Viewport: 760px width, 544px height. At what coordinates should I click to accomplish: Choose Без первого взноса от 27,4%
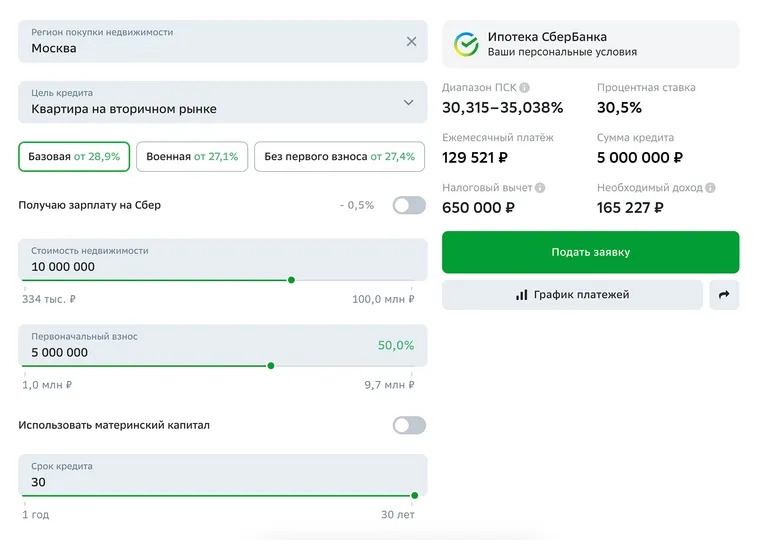click(x=339, y=157)
